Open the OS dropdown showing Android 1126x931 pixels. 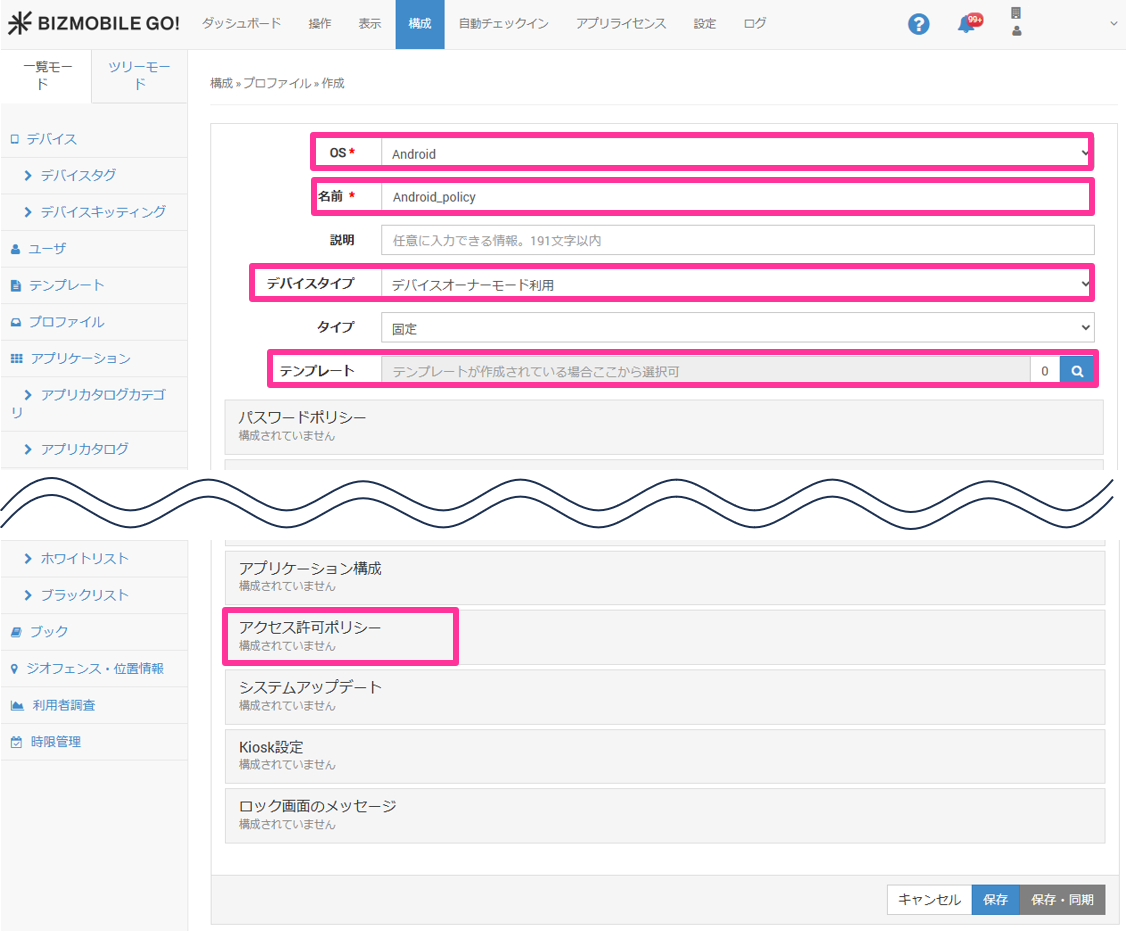(737, 154)
